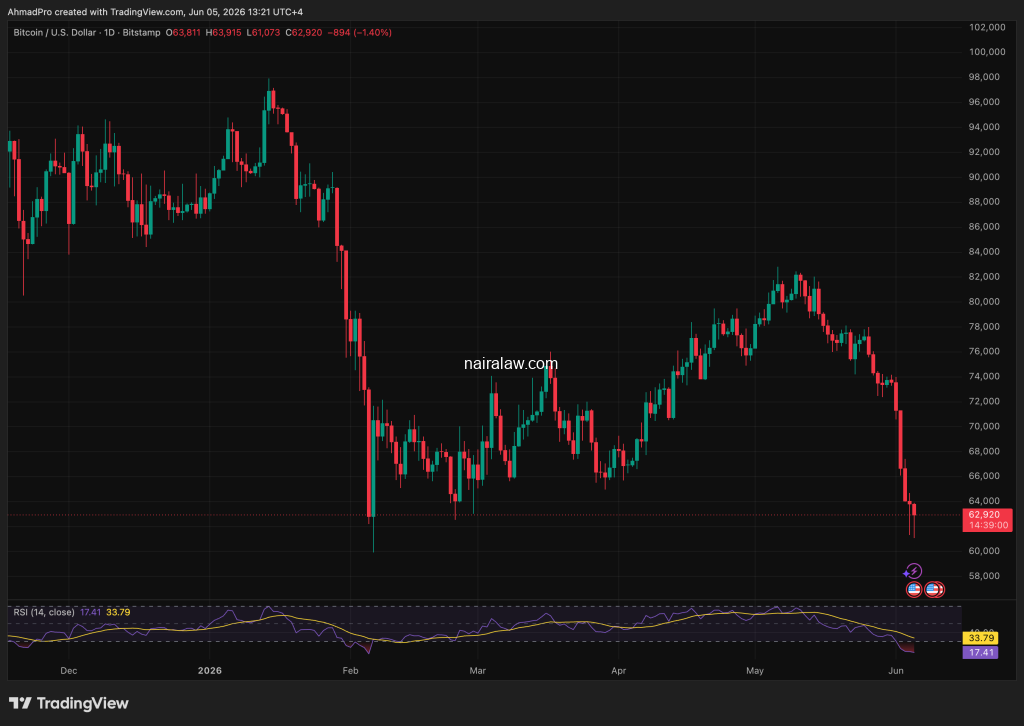
Task: Click the AhmadPro created with TradingView.com header
Action: click(155, 12)
